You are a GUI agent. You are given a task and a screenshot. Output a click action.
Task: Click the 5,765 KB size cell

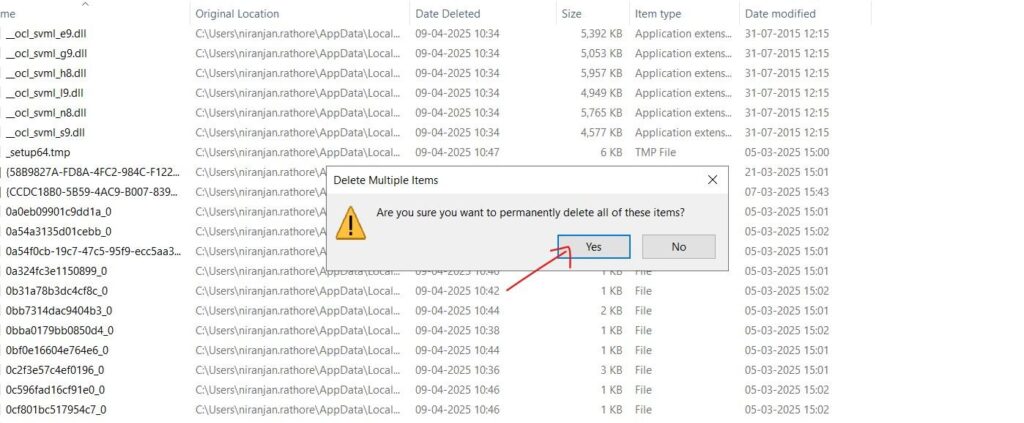point(601,112)
